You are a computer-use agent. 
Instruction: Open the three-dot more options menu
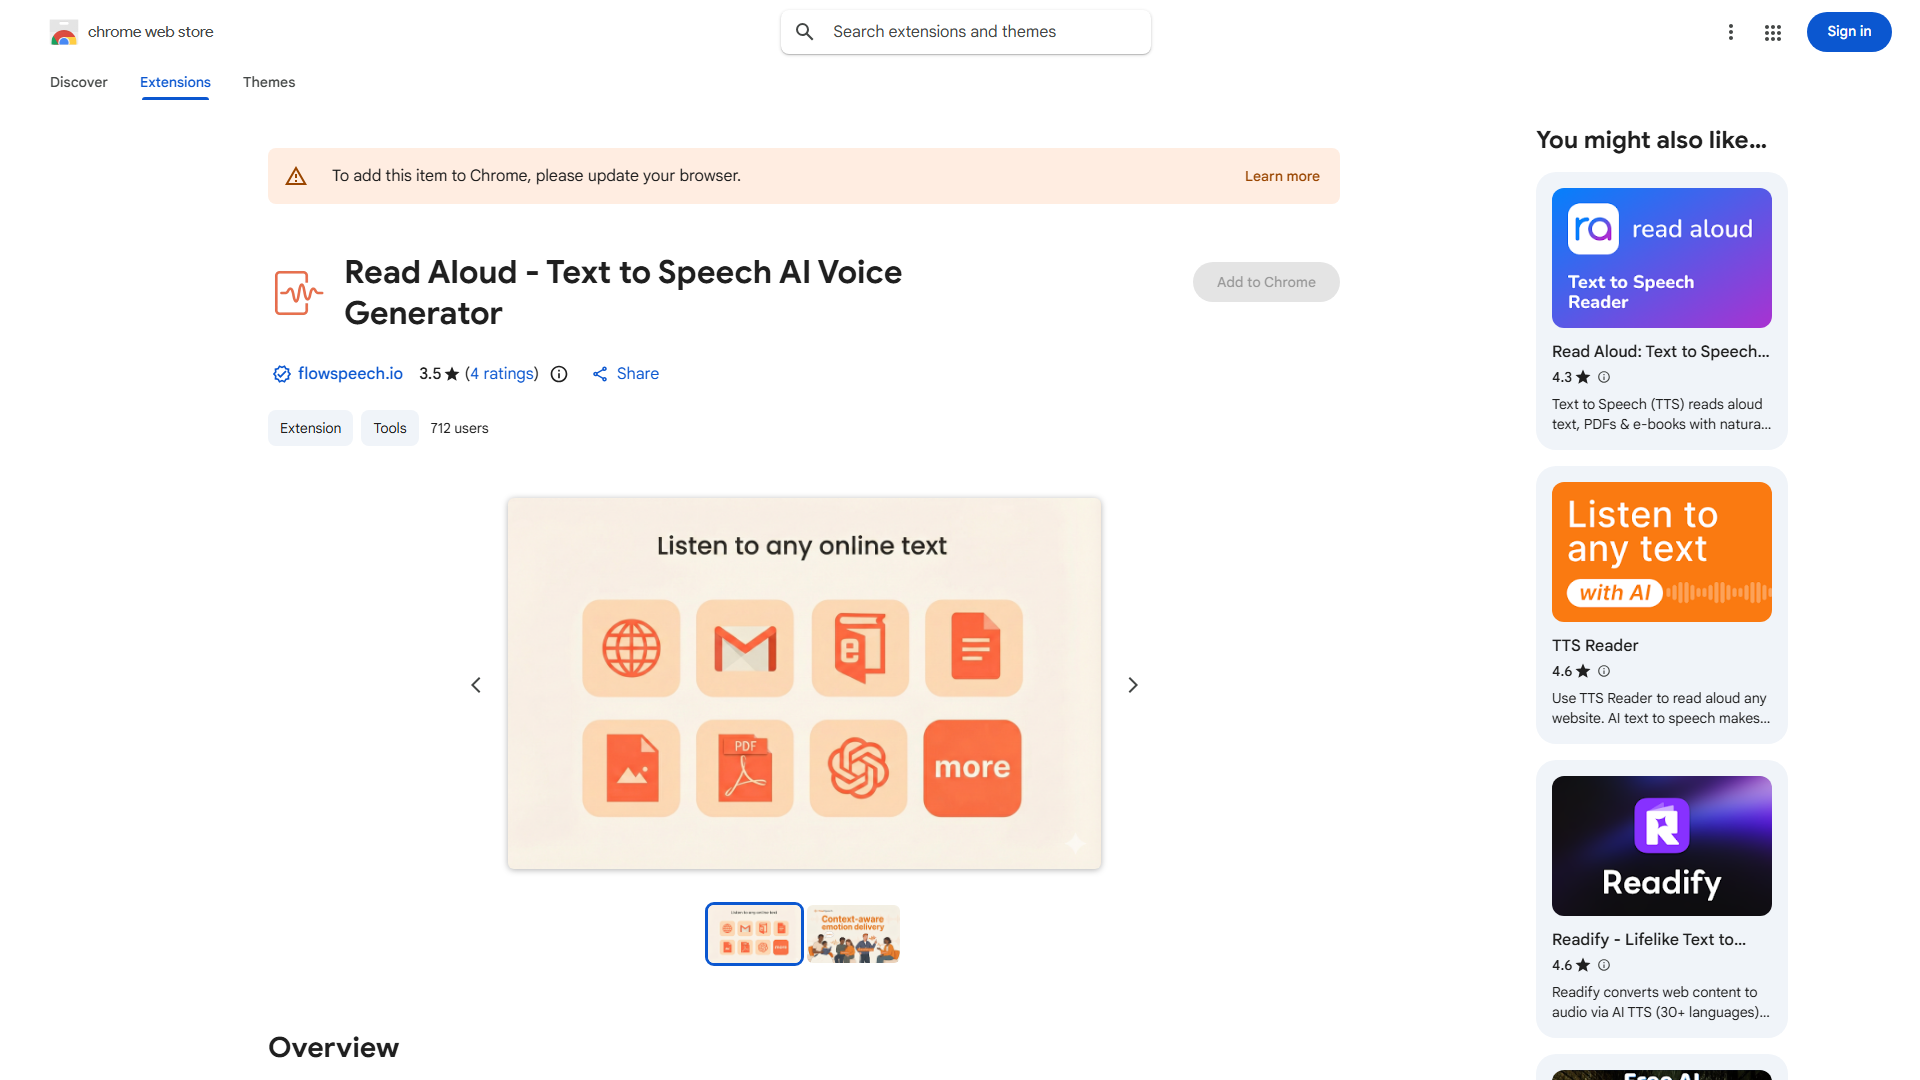(1730, 32)
